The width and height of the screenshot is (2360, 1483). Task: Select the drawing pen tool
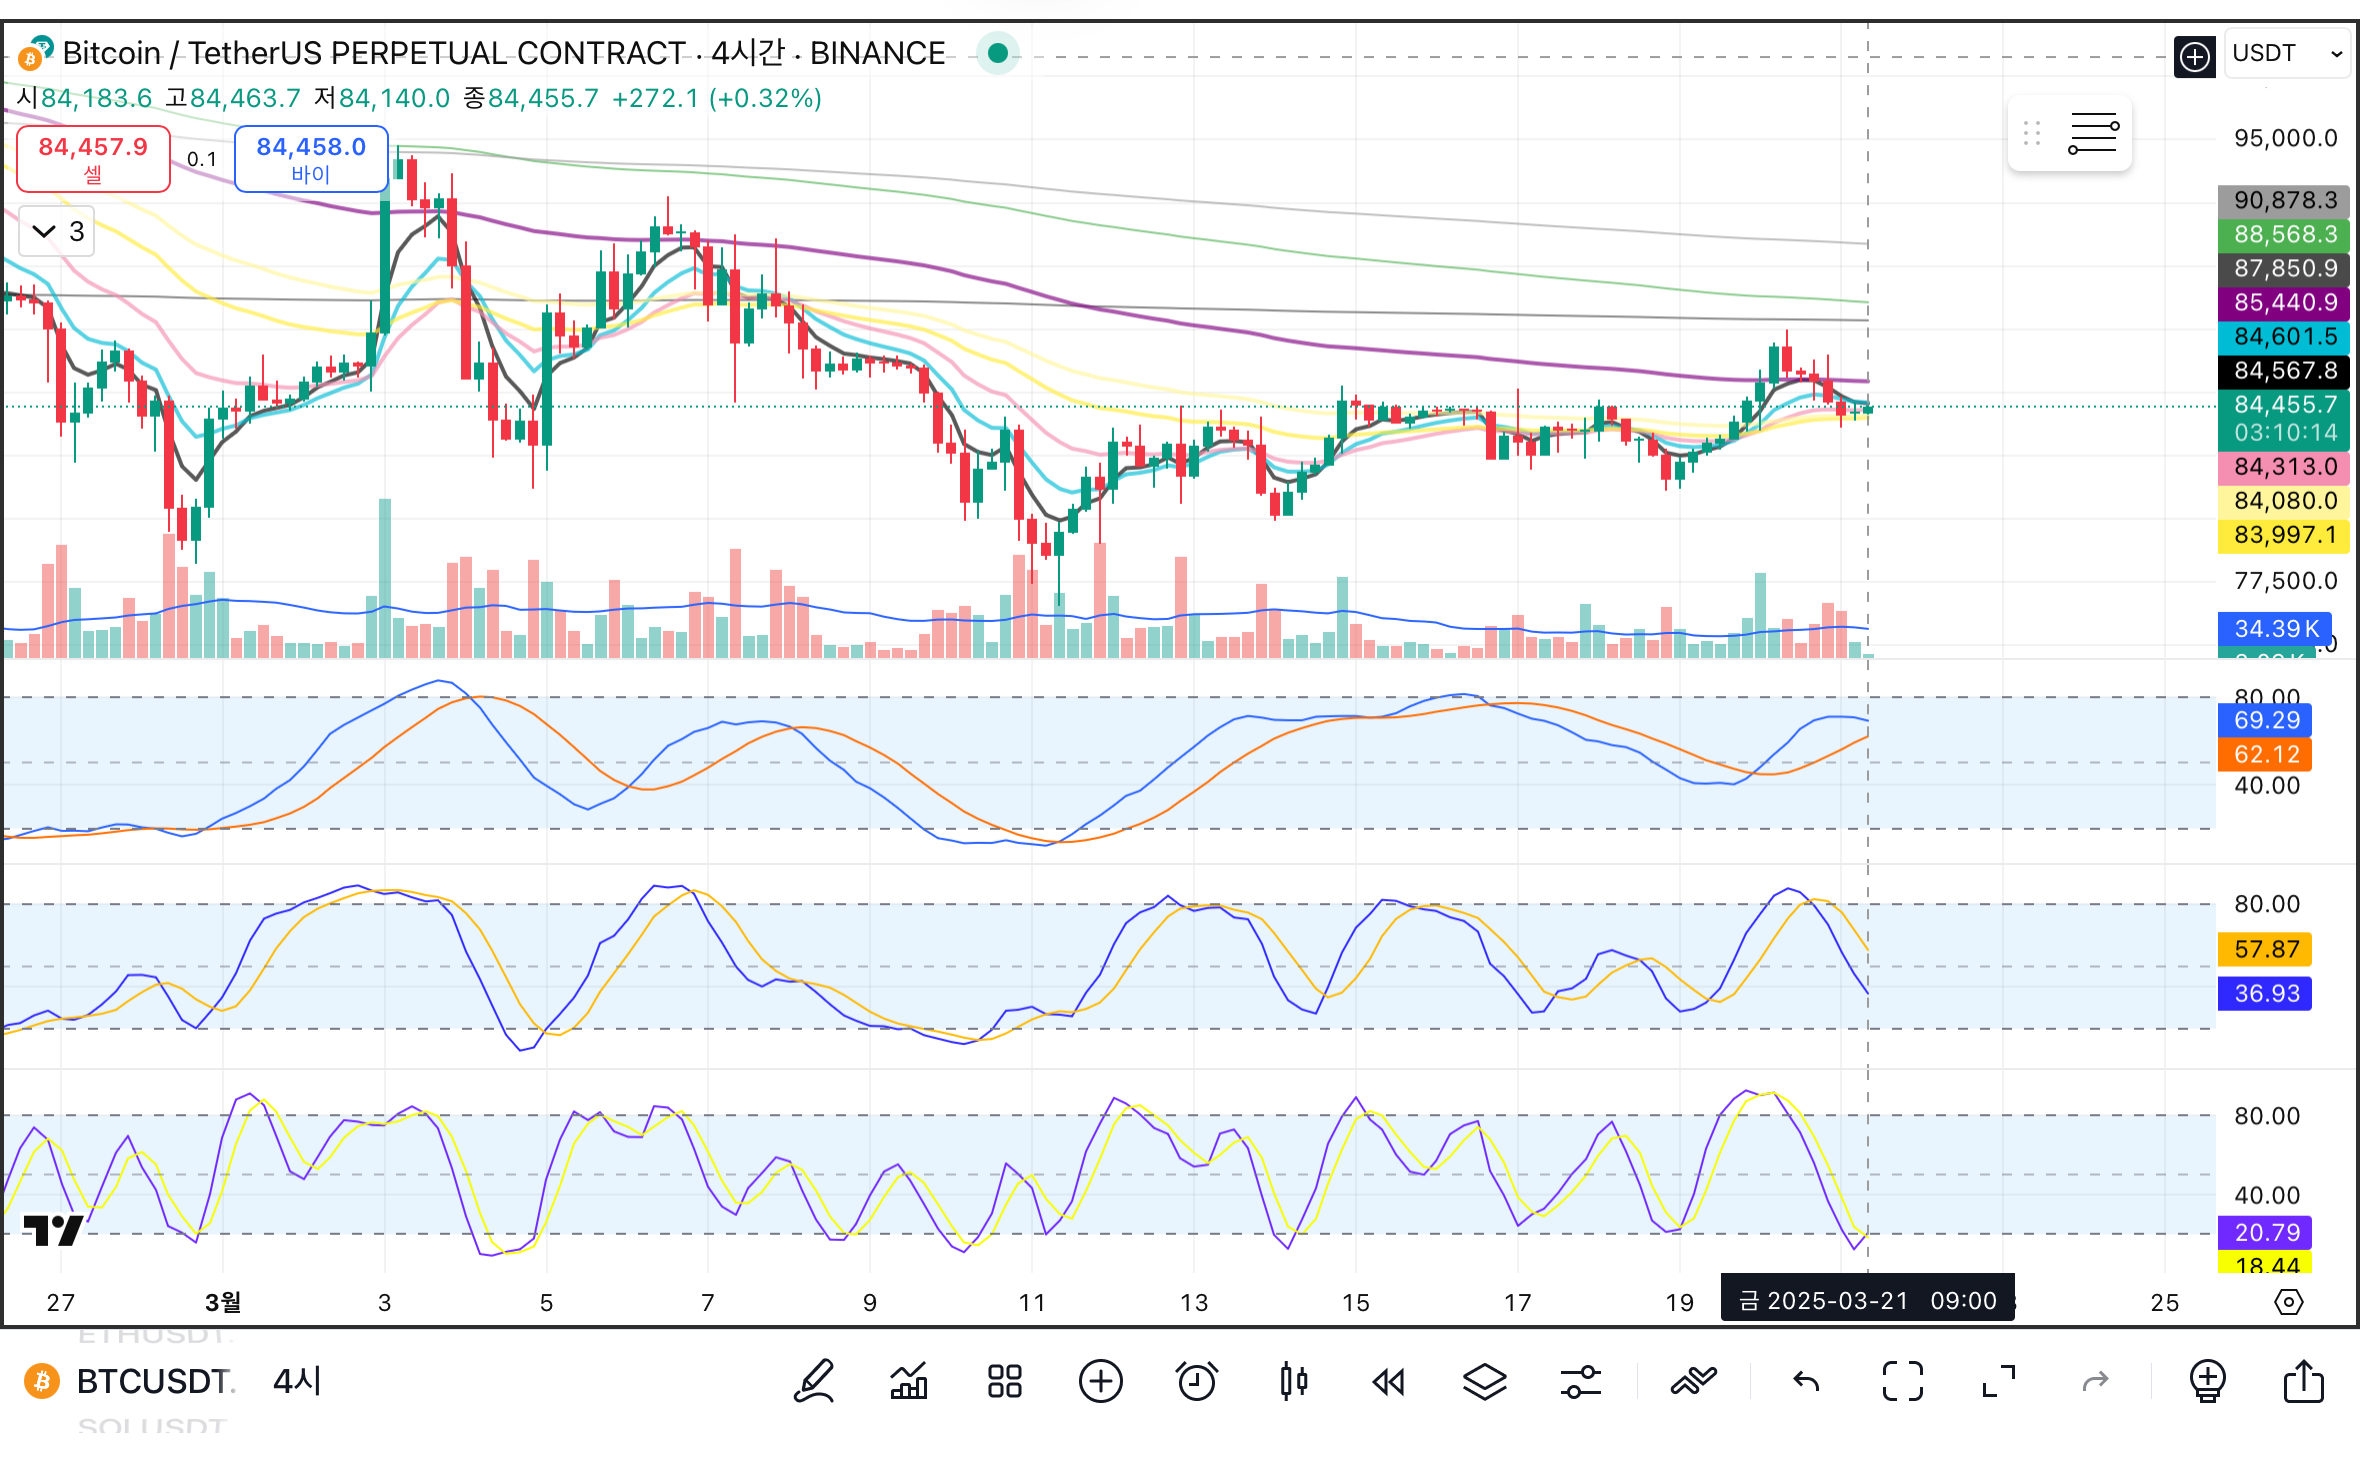(x=814, y=1382)
